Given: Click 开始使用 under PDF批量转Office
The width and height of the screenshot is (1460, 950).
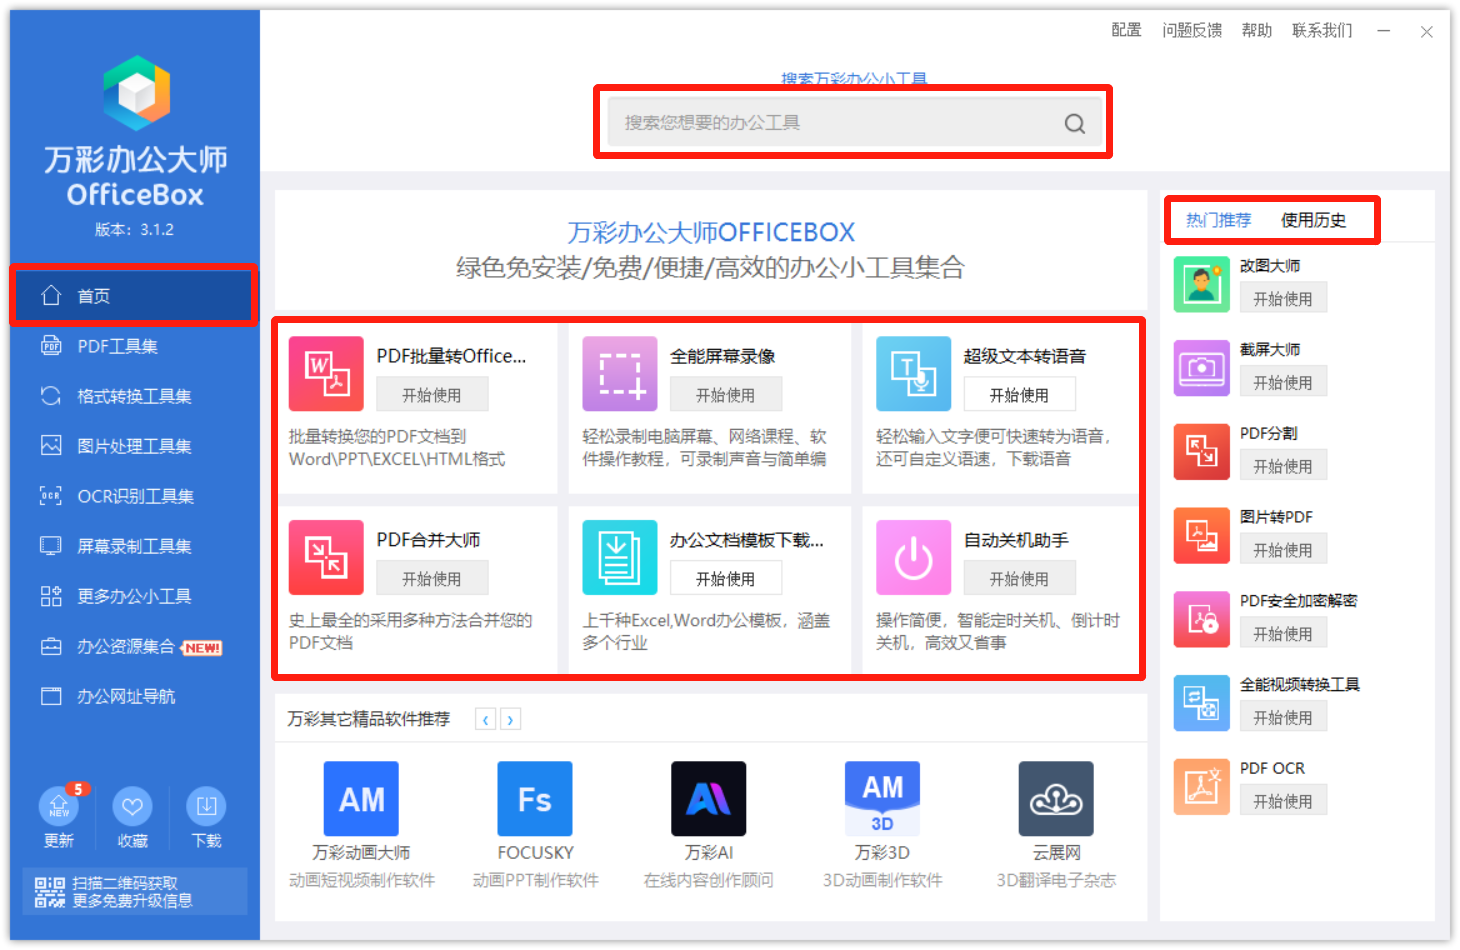Looking at the screenshot, I should [432, 395].
